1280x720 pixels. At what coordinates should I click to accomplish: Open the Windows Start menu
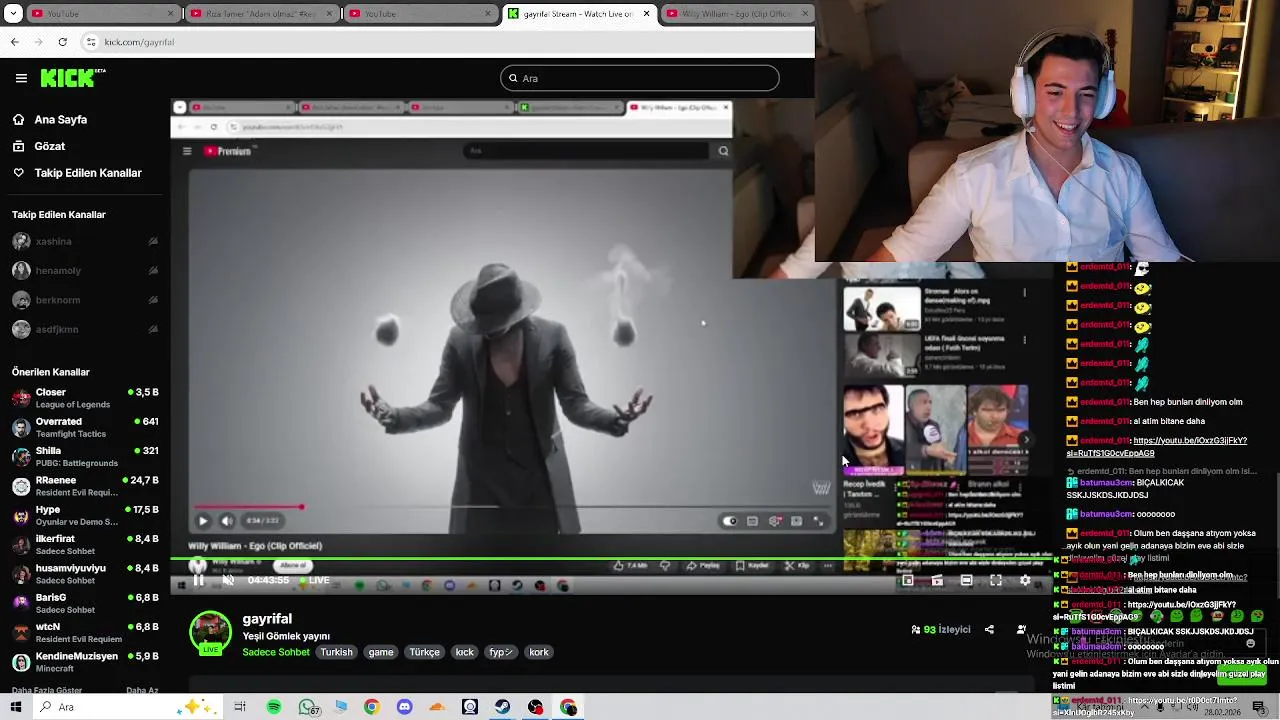(15, 707)
